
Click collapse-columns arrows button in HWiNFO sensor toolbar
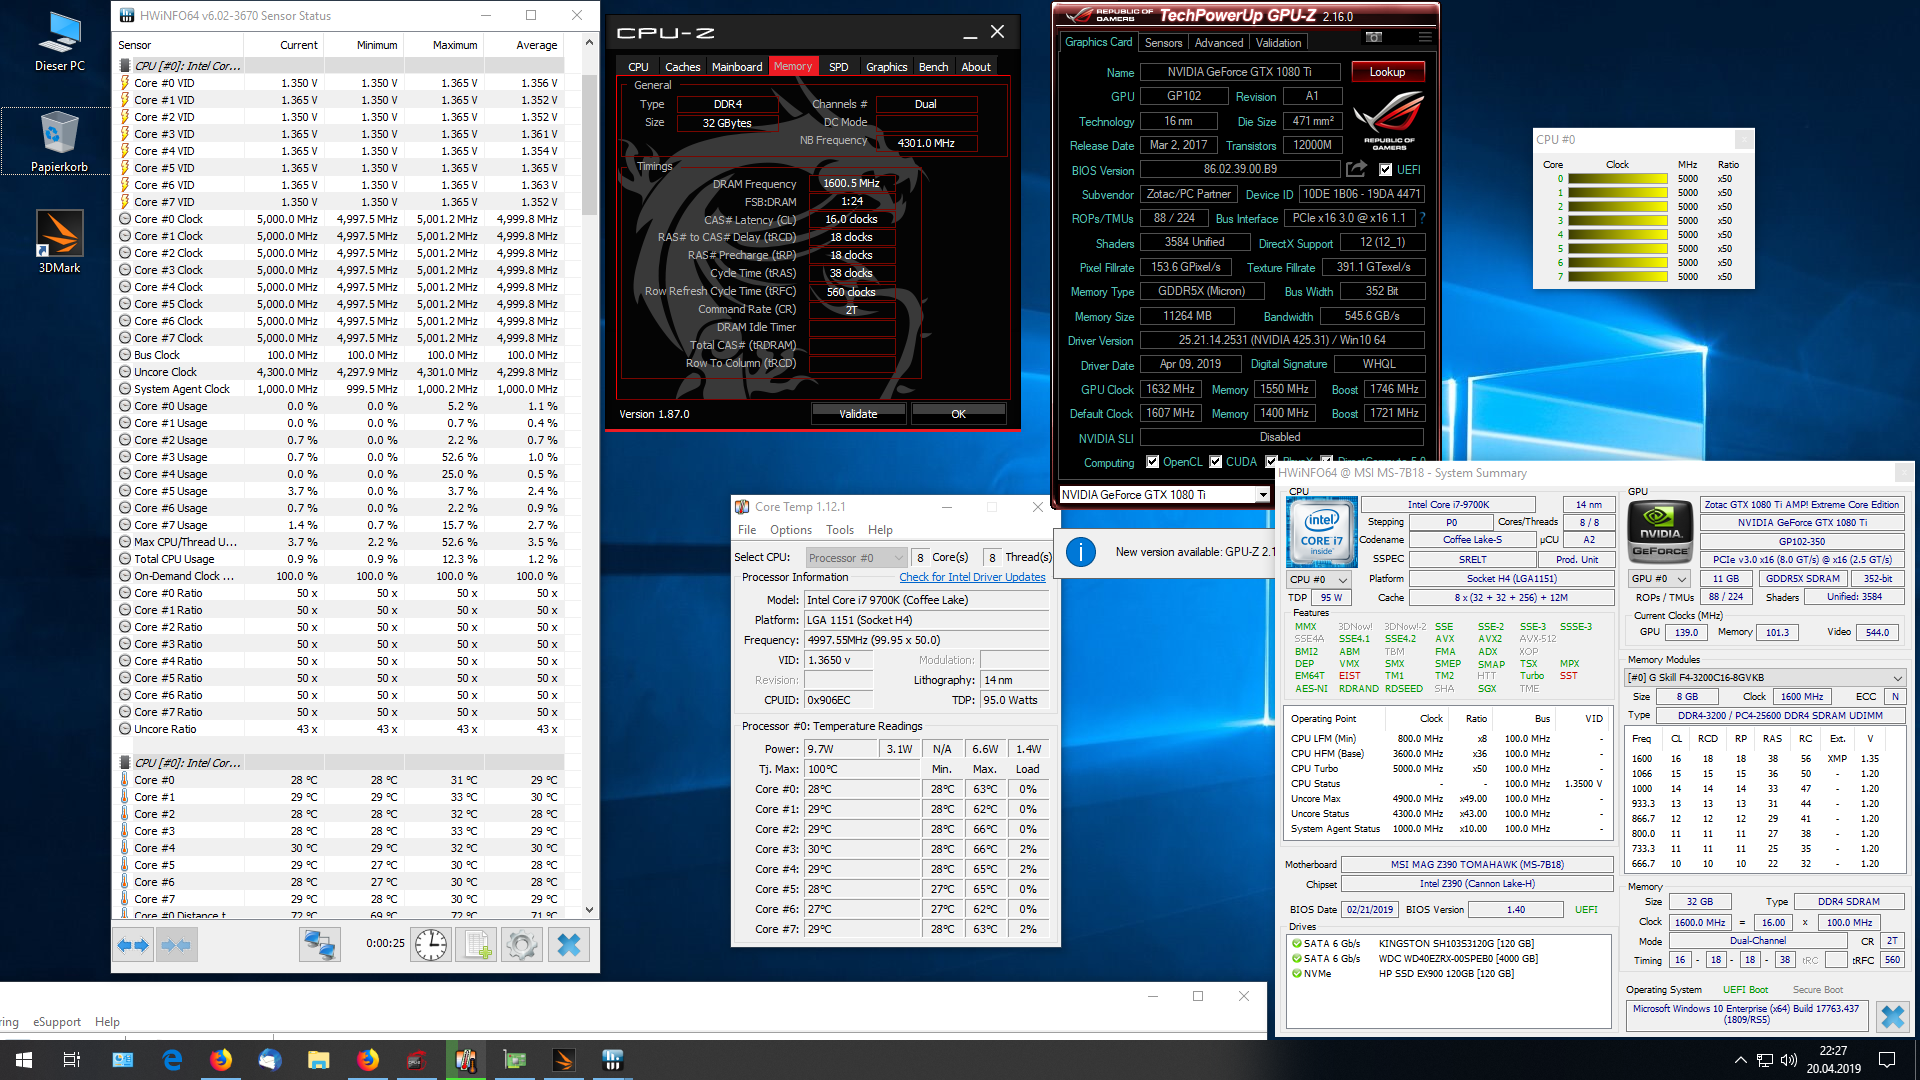click(x=176, y=945)
